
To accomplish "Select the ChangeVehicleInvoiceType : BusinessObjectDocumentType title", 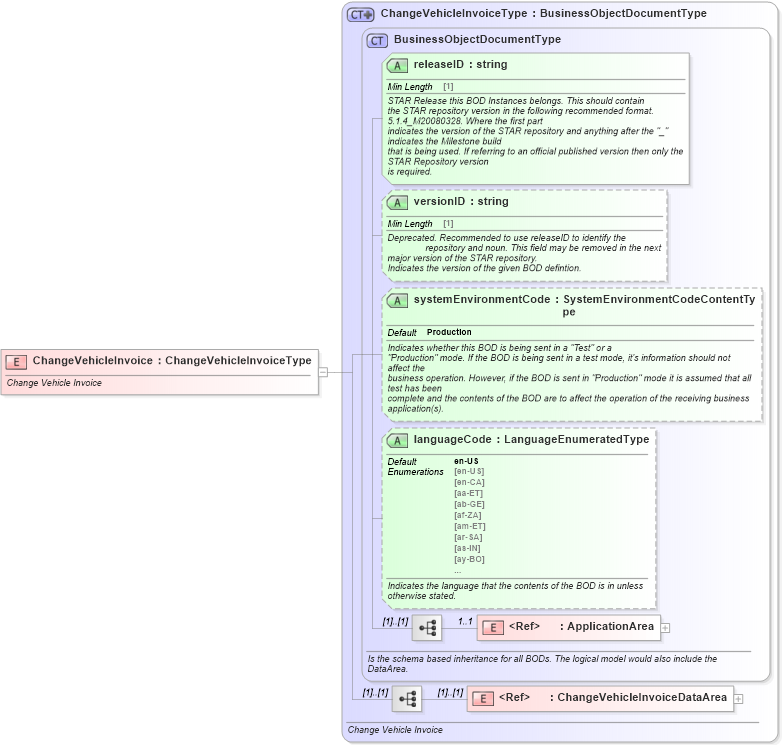I will click(543, 13).
